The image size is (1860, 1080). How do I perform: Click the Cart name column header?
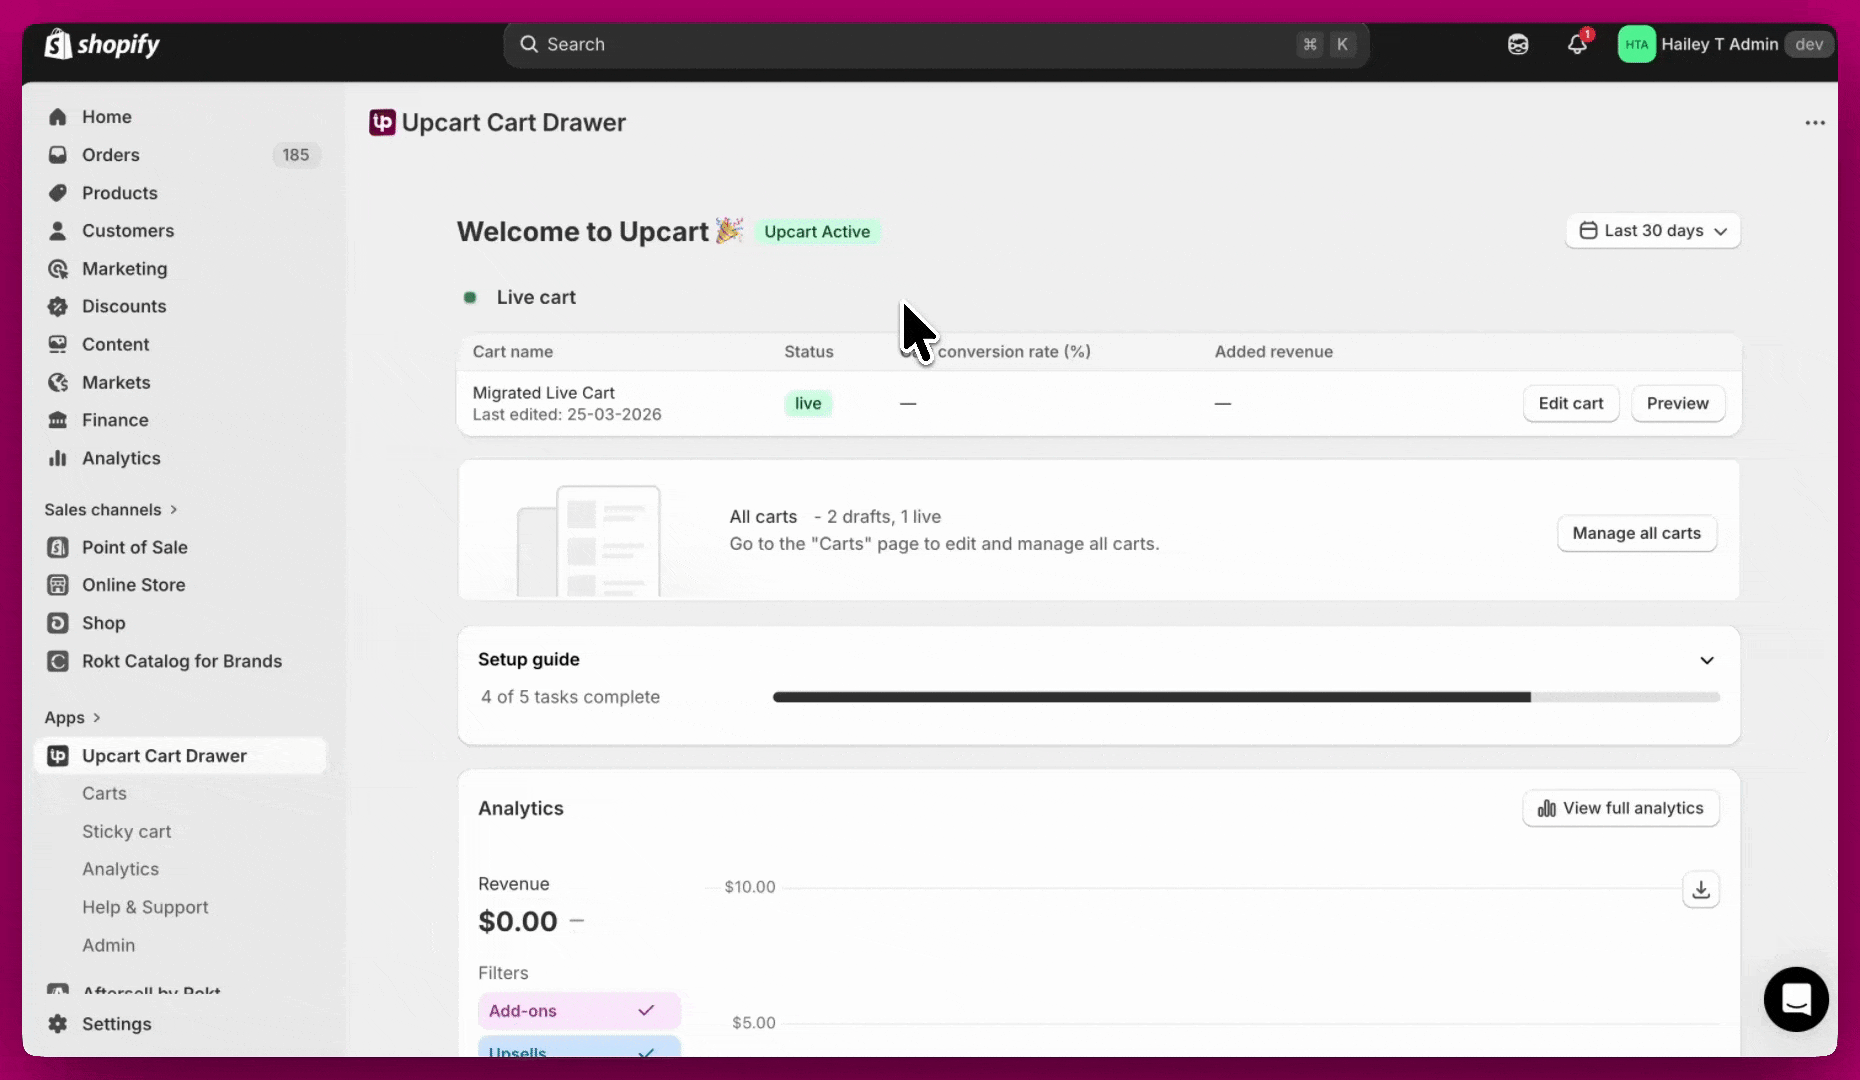point(512,352)
